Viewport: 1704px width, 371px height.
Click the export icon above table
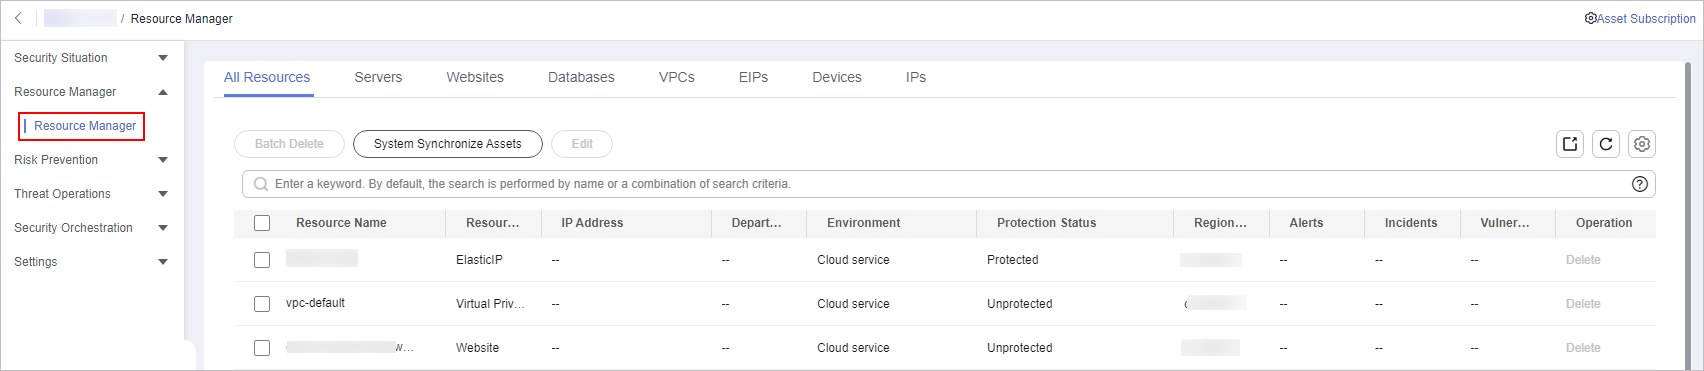(x=1570, y=144)
